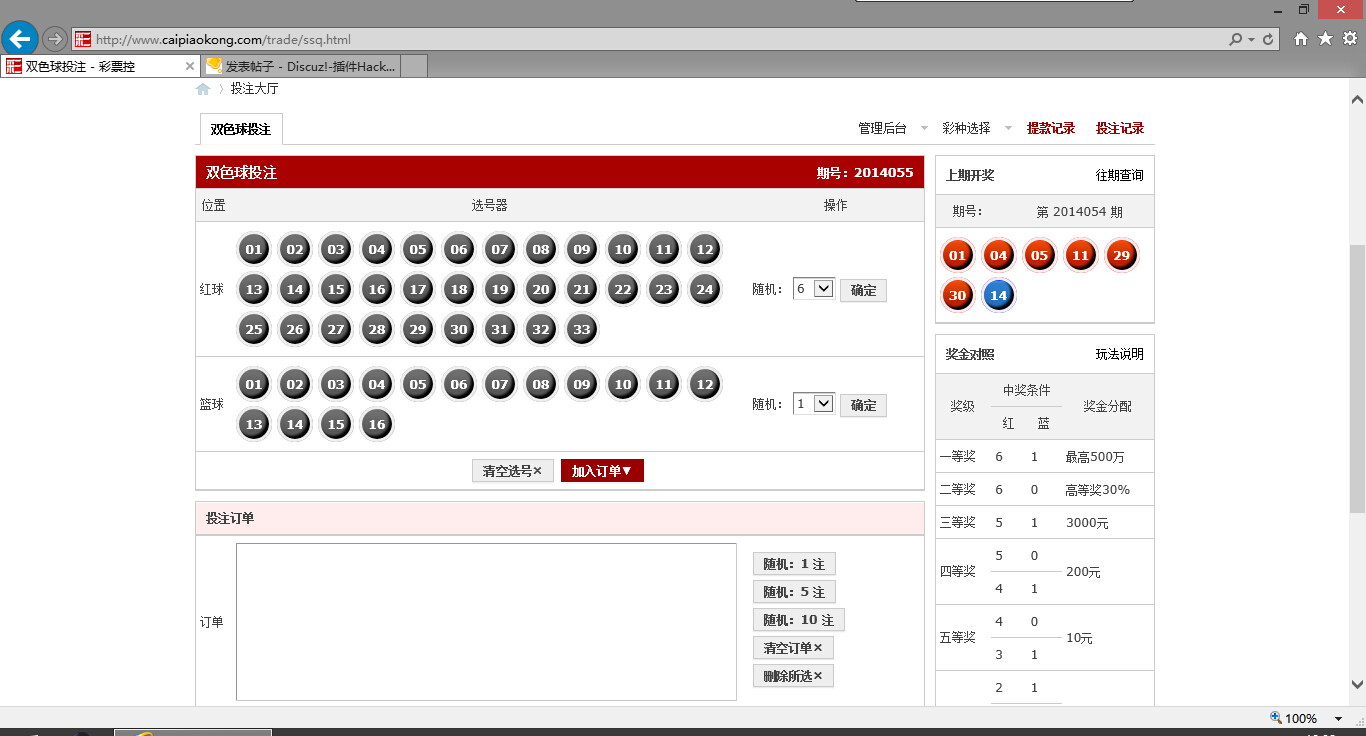The width and height of the screenshot is (1366, 736).
Task: Click breadcrumb home icon above 投注大厅
Action: [203, 89]
